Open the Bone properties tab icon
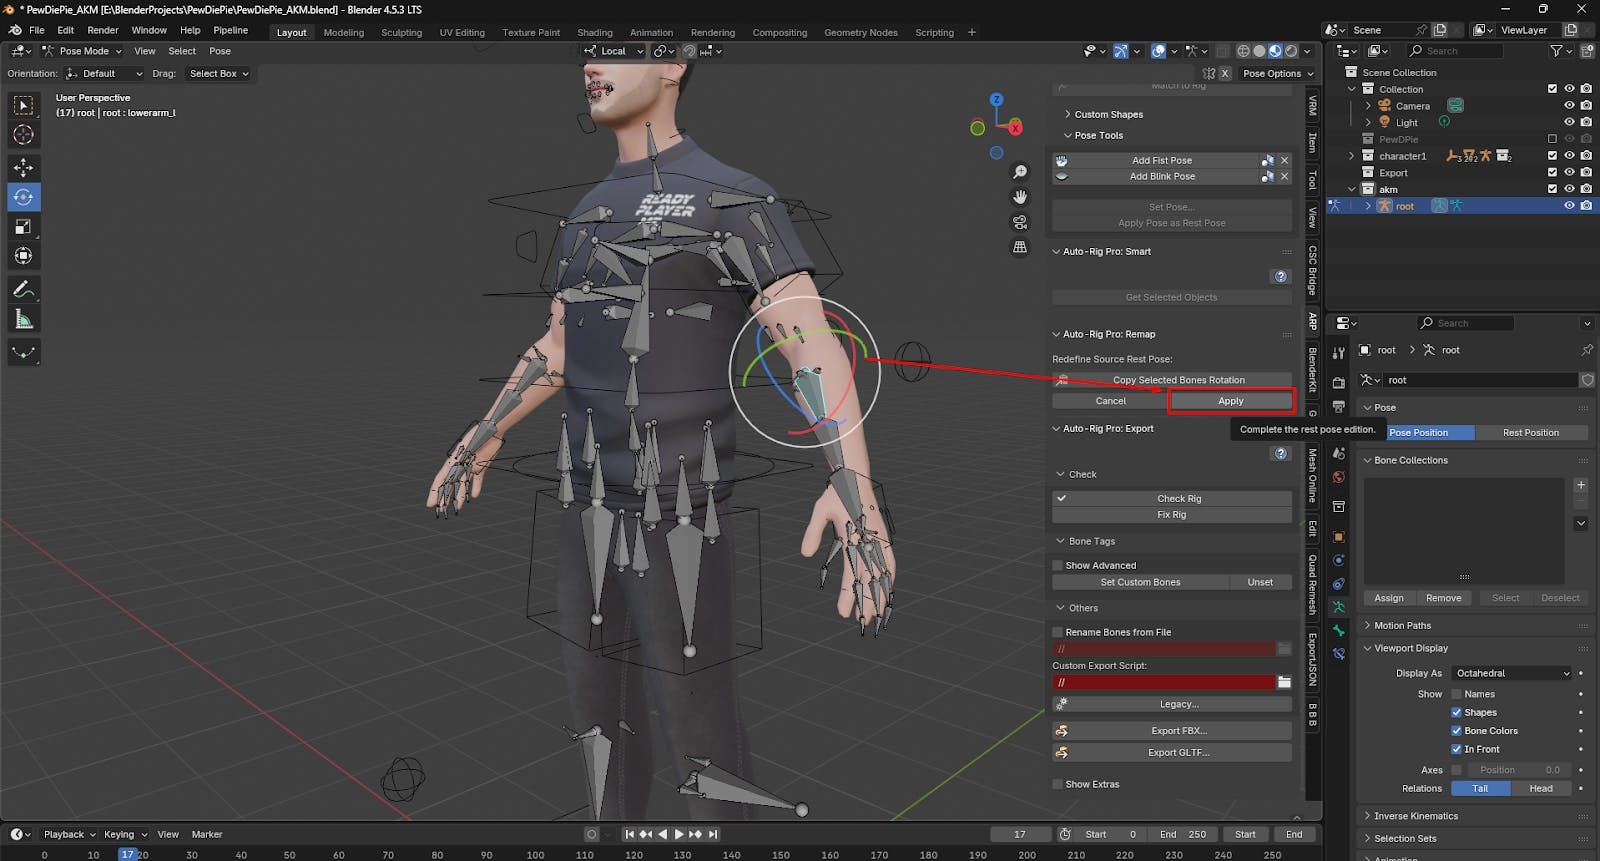Viewport: 1600px width, 861px height. coord(1339,631)
